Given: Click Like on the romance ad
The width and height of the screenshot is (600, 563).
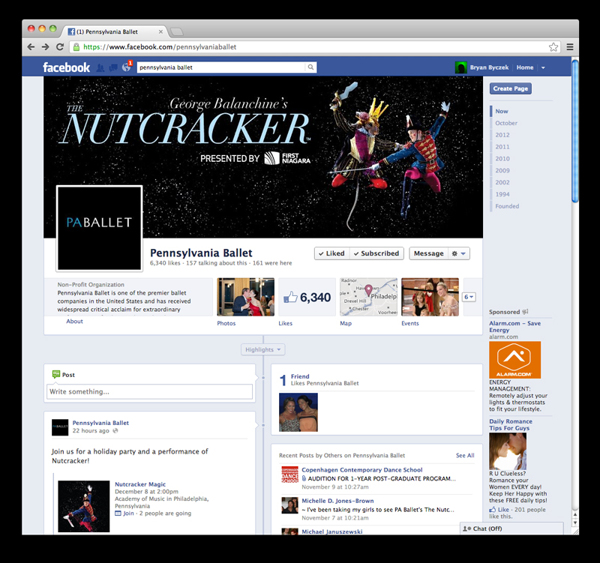Looking at the screenshot, I should (x=503, y=509).
